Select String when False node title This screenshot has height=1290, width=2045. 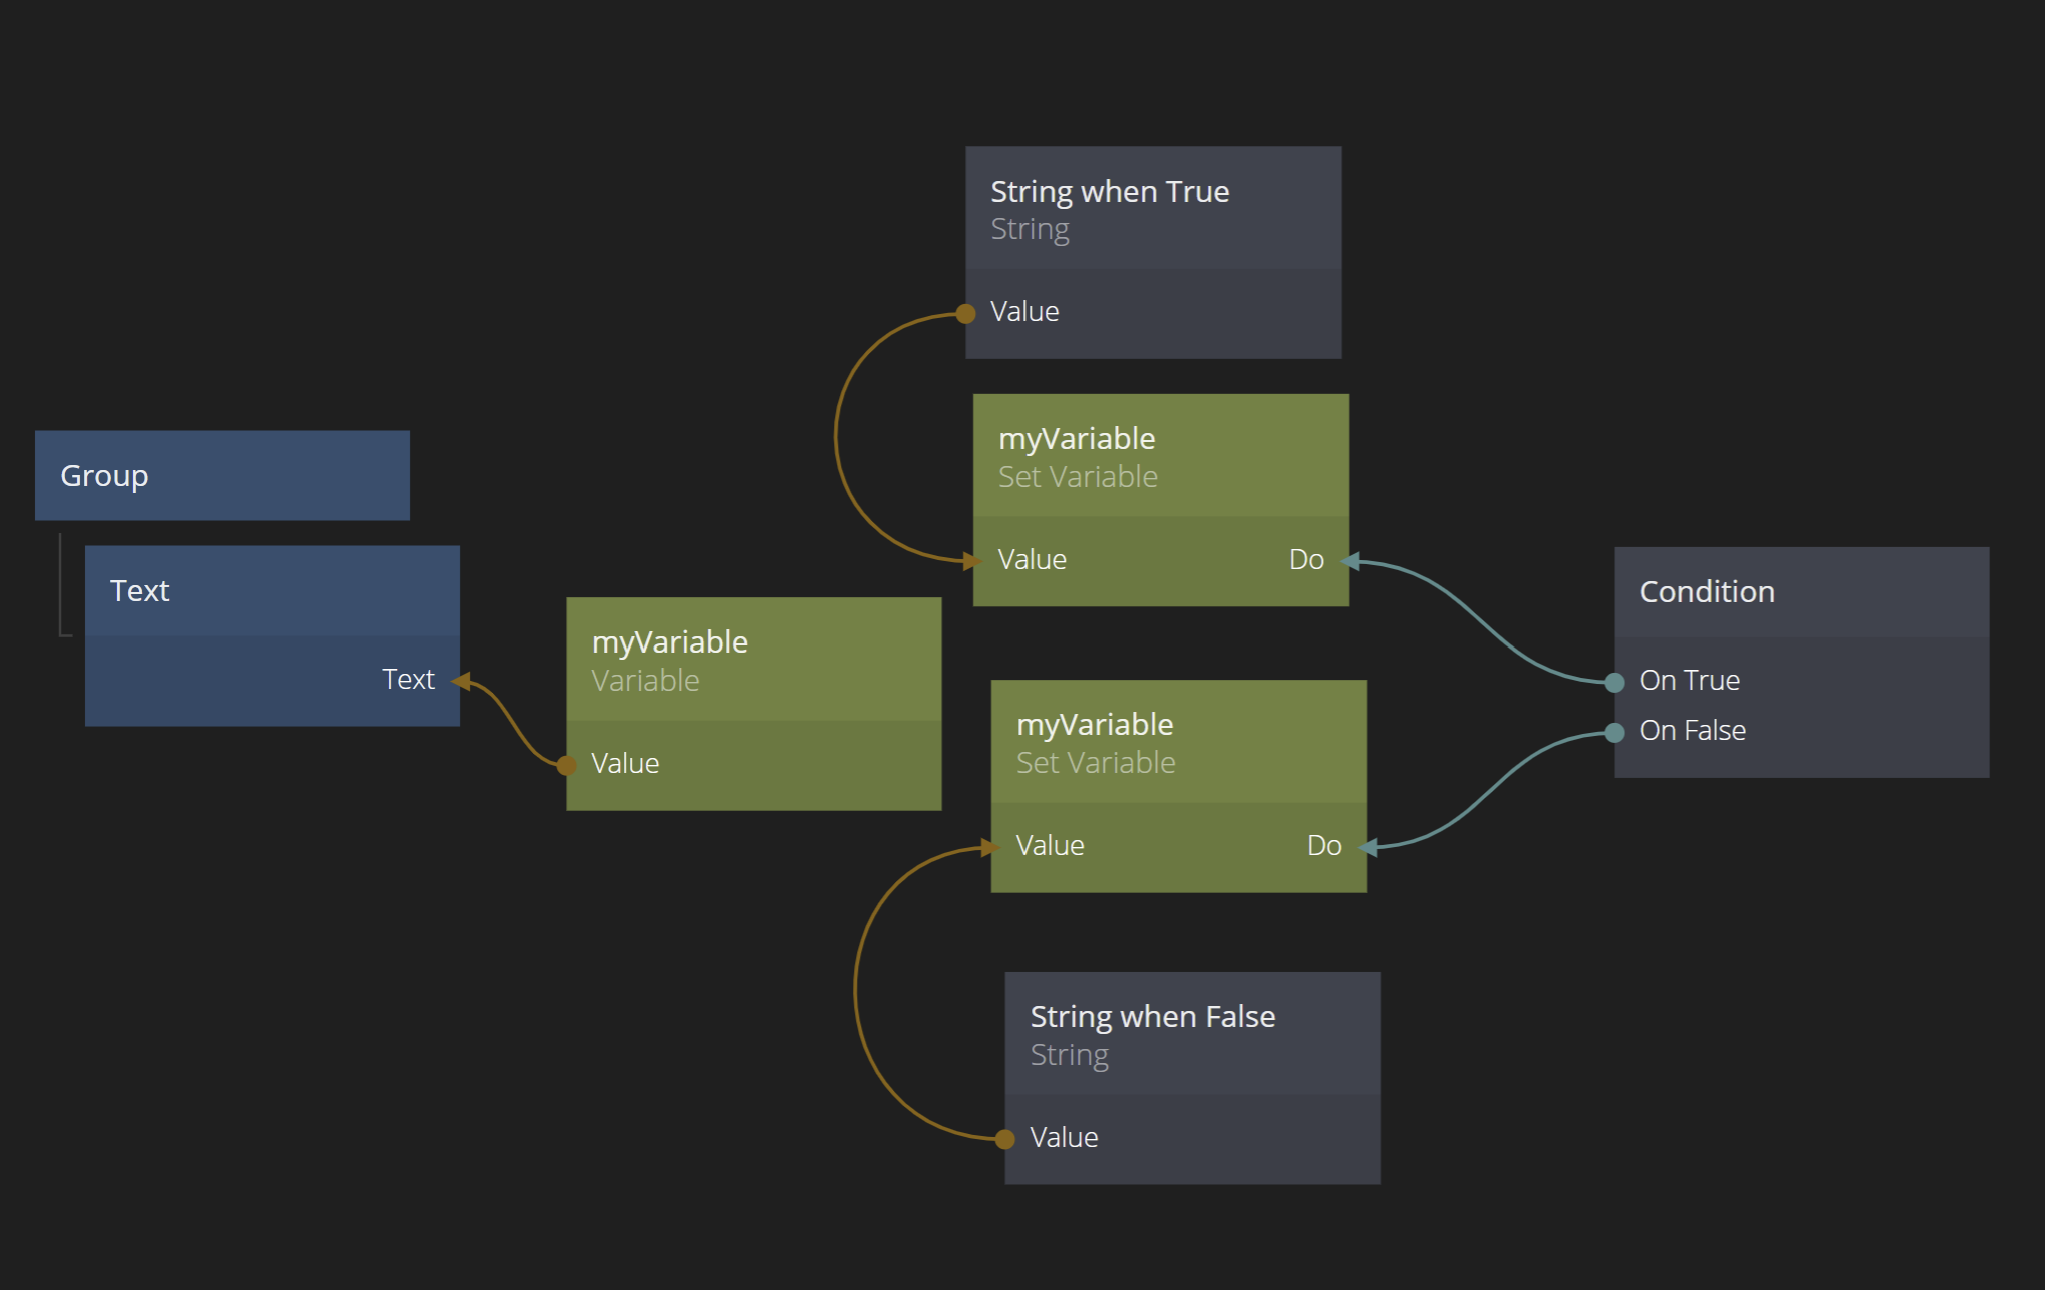(x=1152, y=1017)
